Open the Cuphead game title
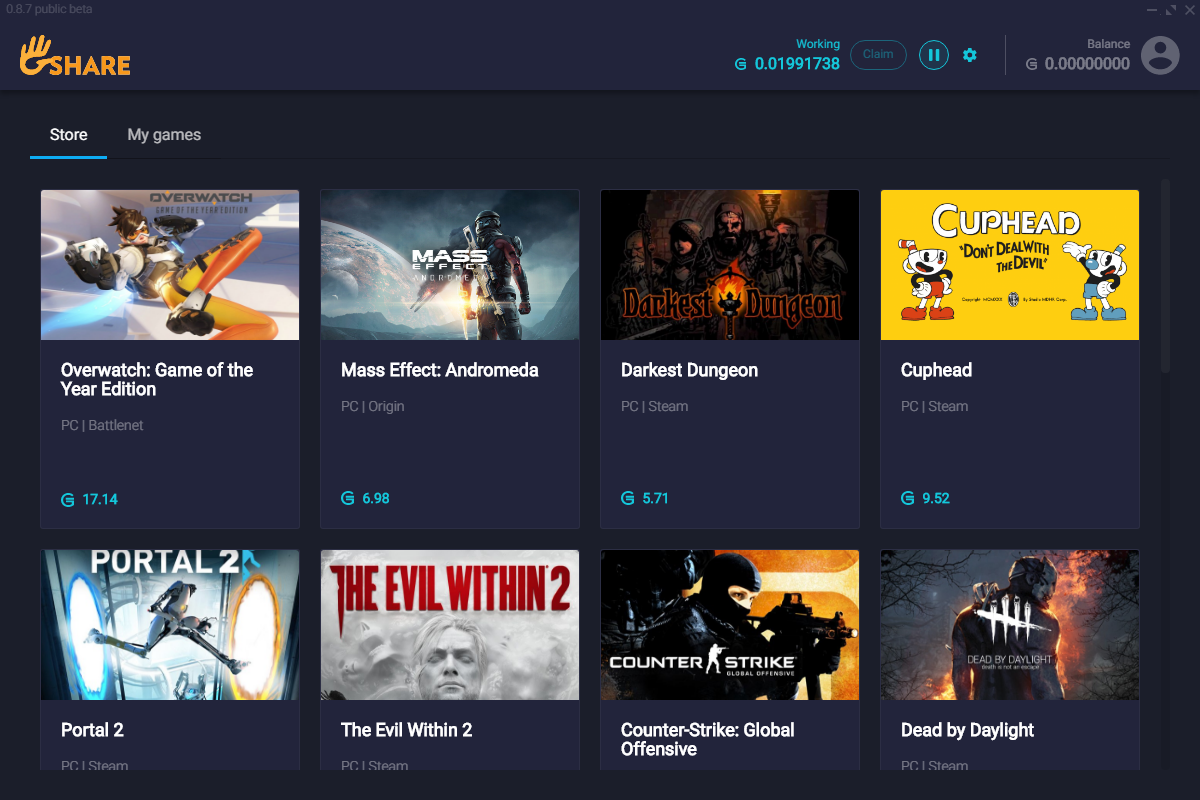 (x=936, y=370)
